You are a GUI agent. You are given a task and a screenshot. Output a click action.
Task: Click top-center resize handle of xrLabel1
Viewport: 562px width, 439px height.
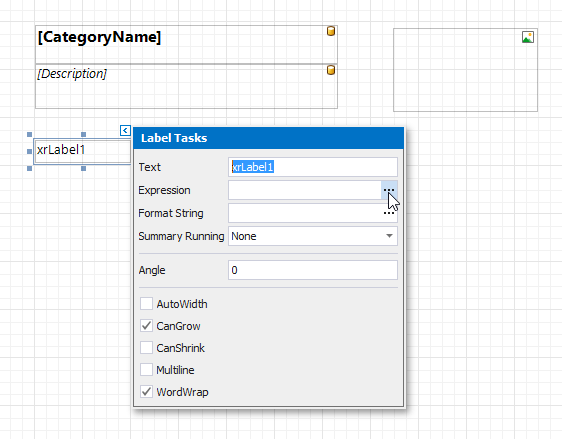click(84, 134)
